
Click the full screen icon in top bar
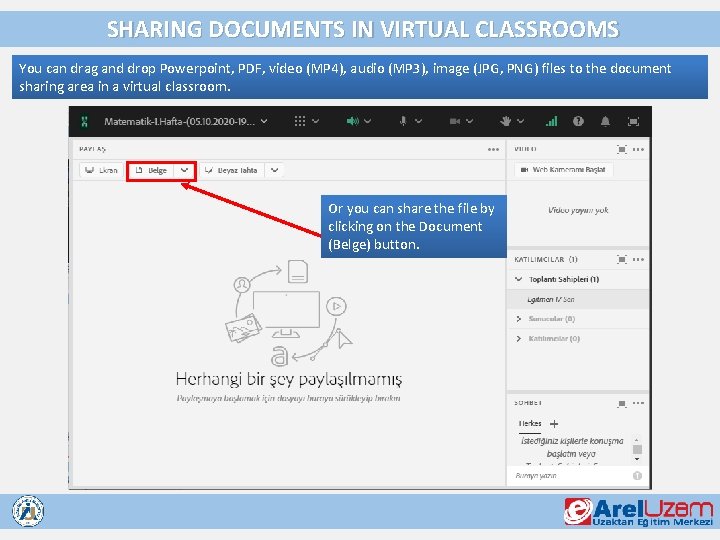(x=633, y=121)
